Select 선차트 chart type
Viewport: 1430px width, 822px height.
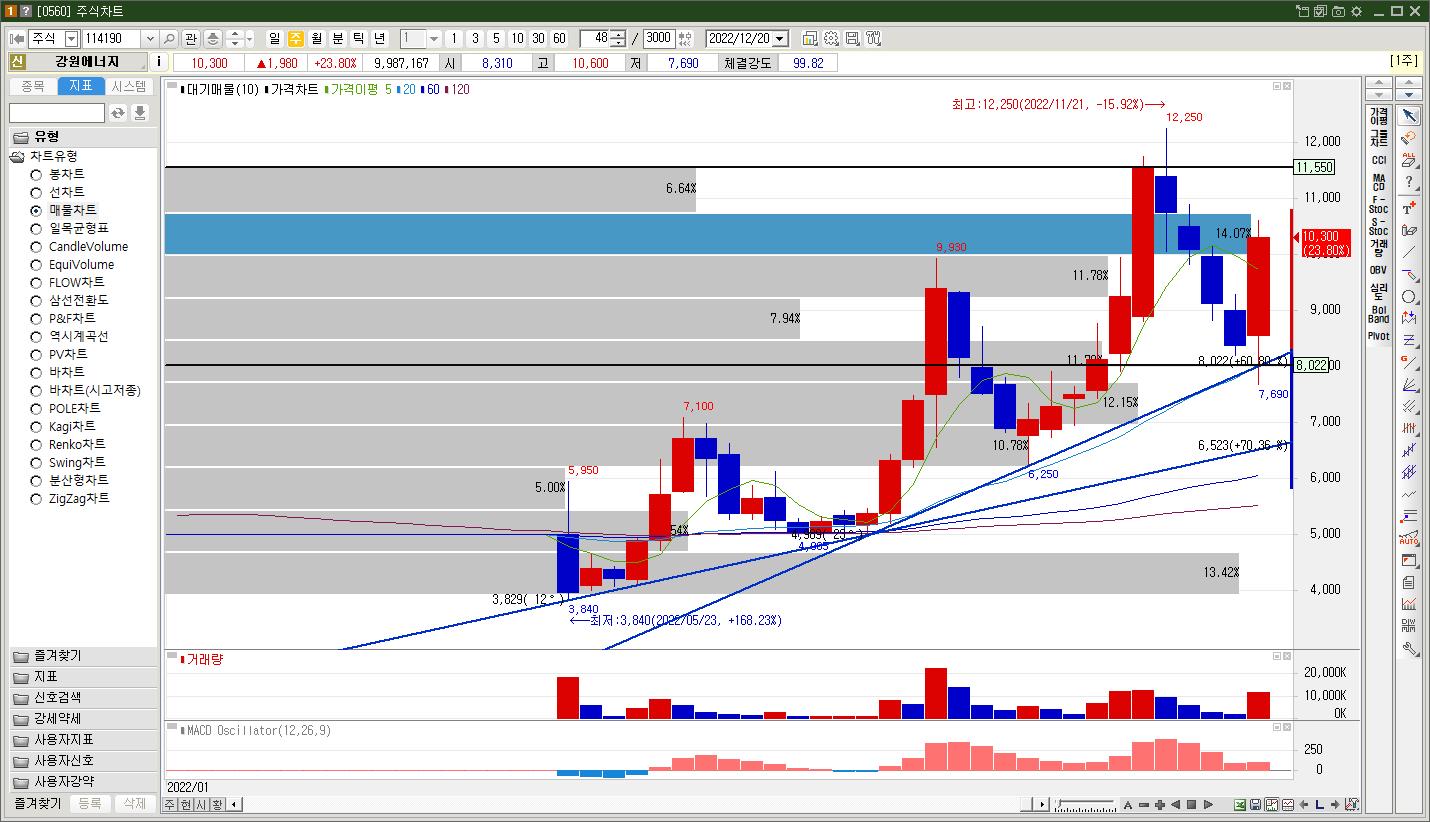click(x=66, y=192)
